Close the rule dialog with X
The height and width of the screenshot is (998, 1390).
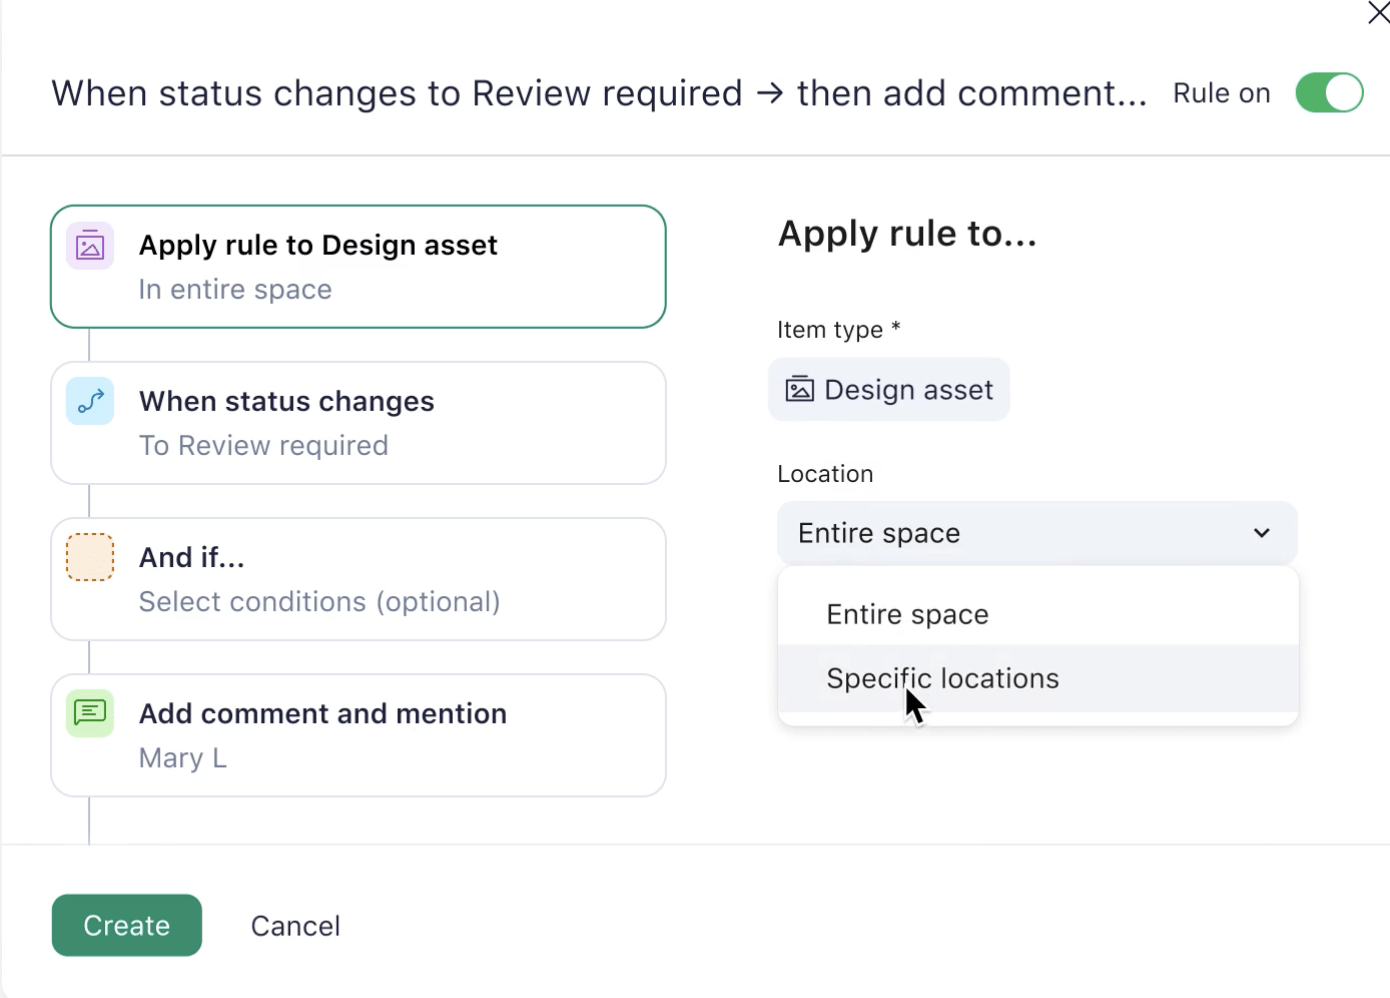click(x=1378, y=13)
